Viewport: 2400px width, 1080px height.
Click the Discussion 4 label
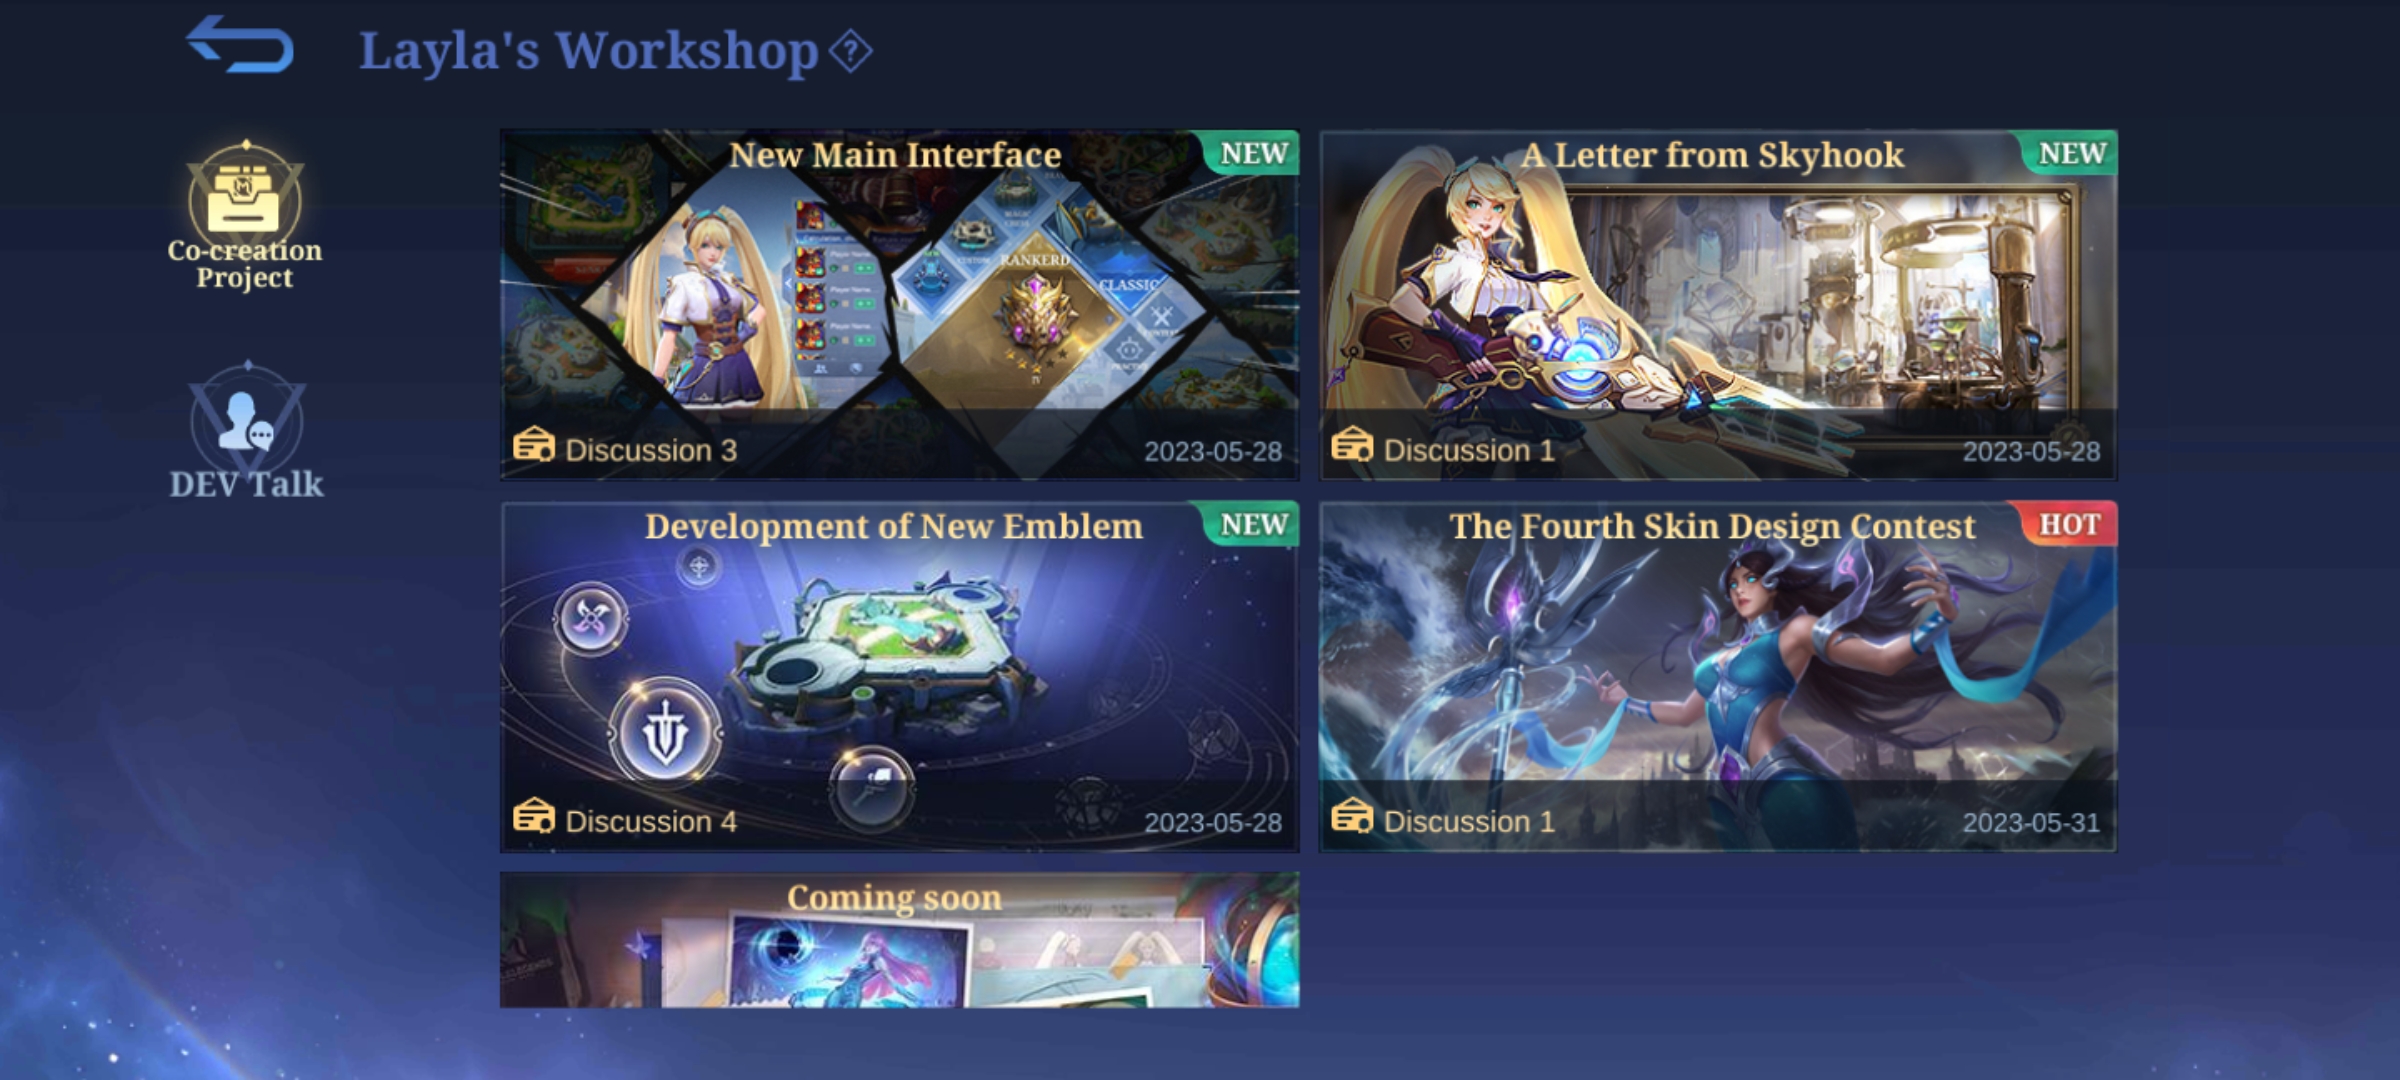651,822
